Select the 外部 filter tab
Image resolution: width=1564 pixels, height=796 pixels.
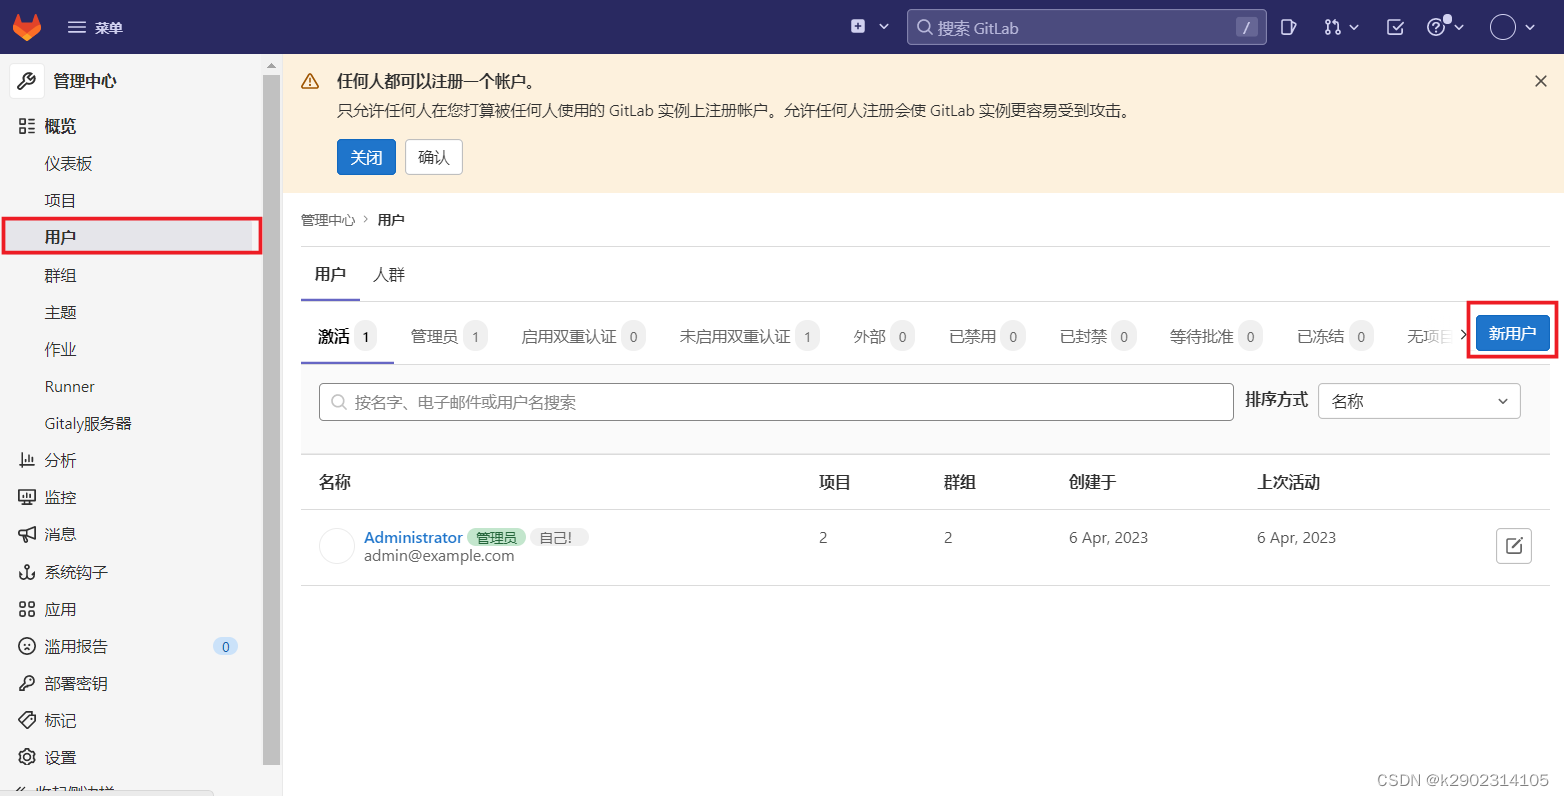(884, 337)
